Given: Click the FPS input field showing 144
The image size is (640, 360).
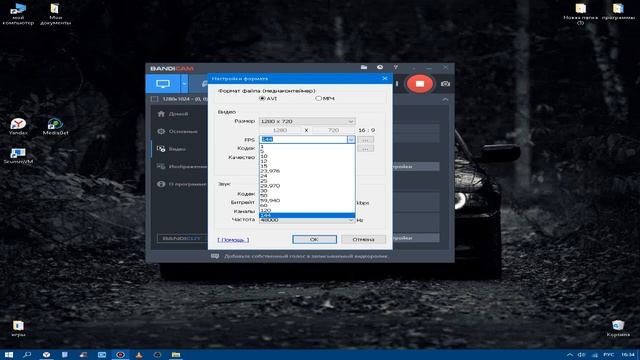Looking at the screenshot, I should (303, 140).
